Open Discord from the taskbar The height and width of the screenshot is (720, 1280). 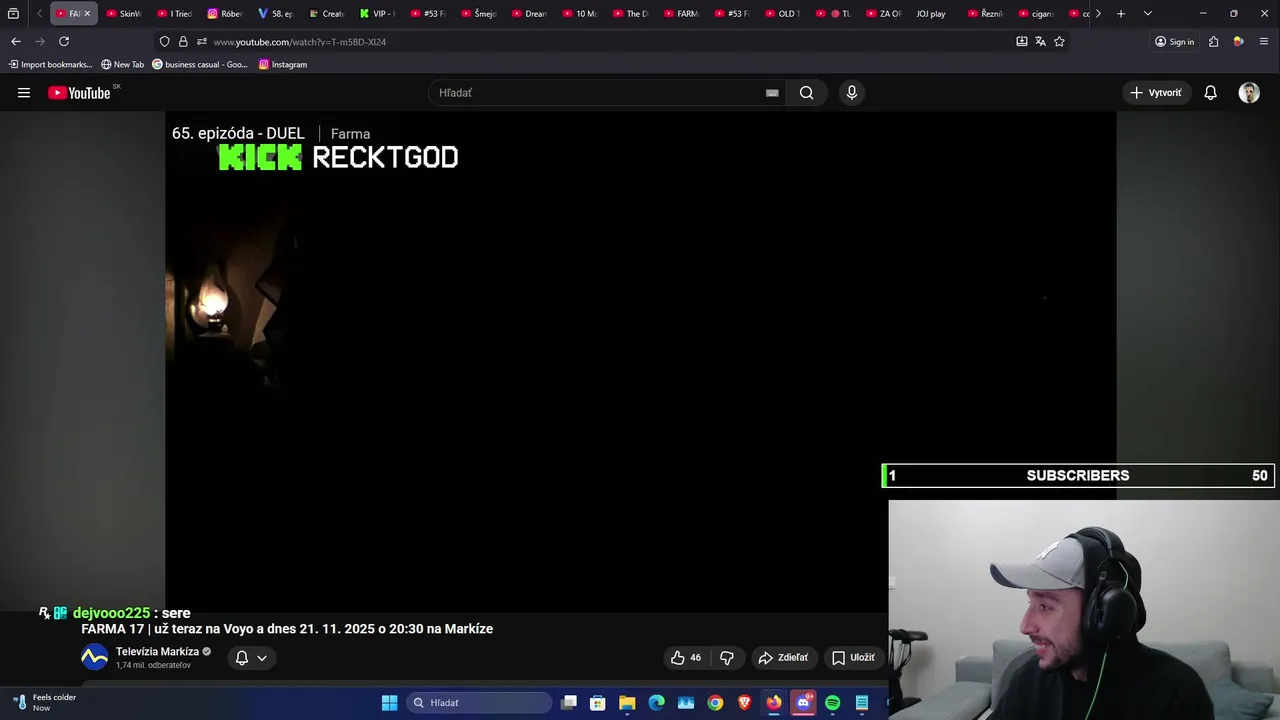[x=803, y=703]
